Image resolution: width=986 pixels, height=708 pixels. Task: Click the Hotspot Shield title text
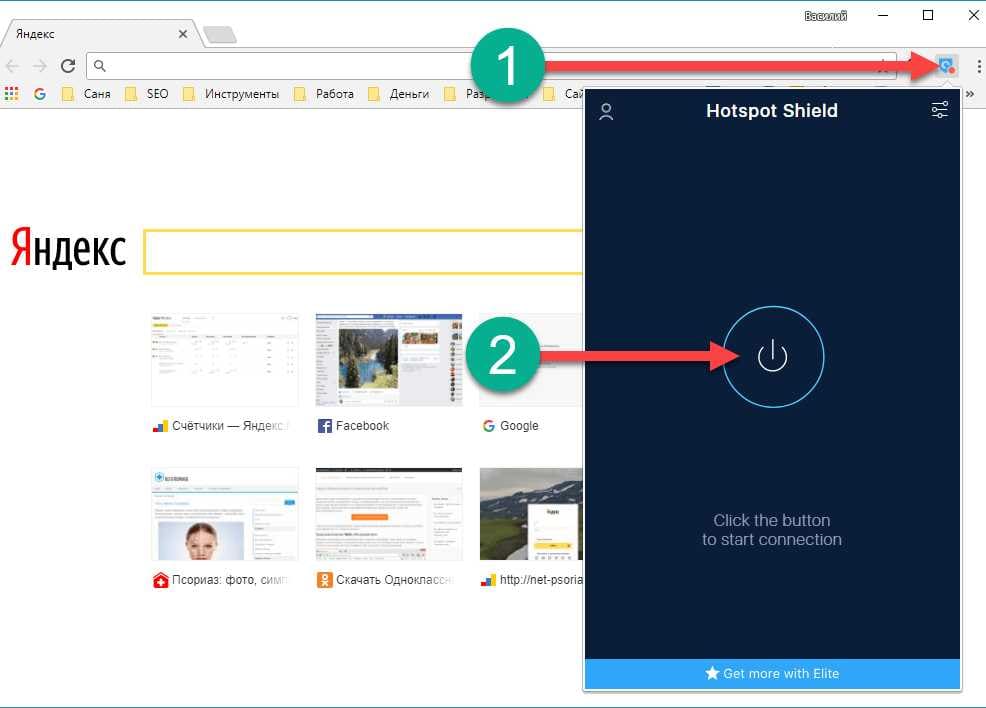coord(772,111)
